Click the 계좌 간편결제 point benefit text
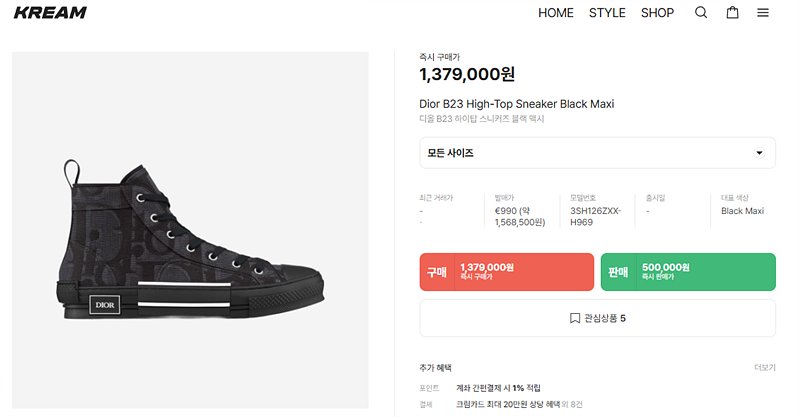Viewport: 800px width, 417px height. 498,388
